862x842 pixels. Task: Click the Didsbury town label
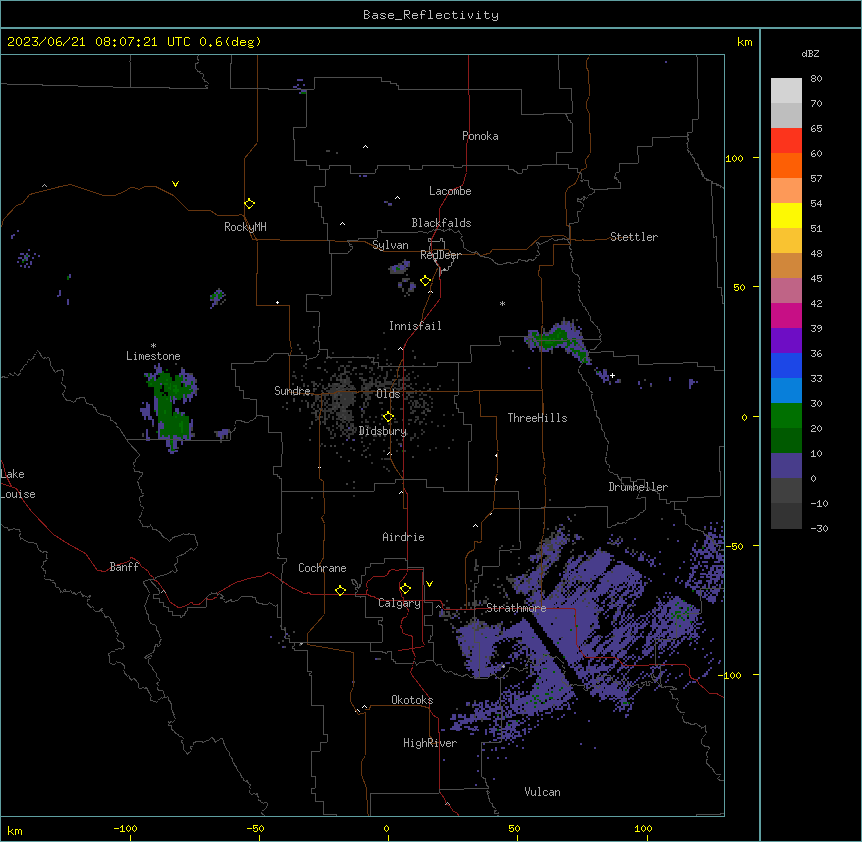click(x=383, y=431)
